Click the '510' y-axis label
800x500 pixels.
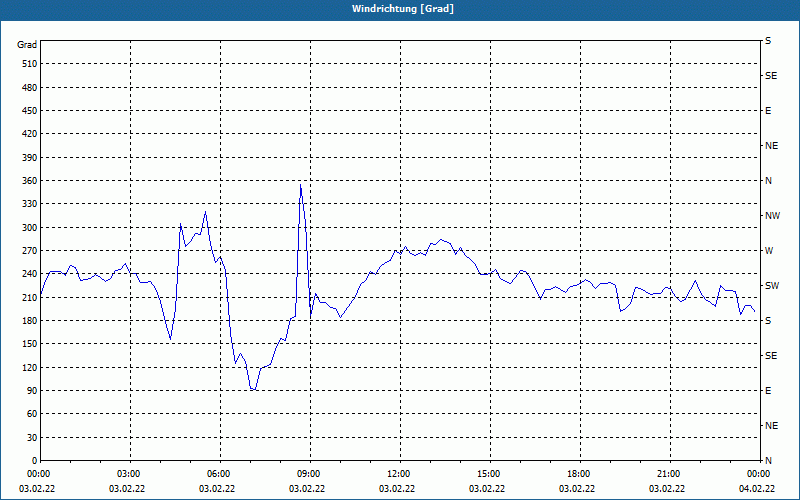point(30,64)
